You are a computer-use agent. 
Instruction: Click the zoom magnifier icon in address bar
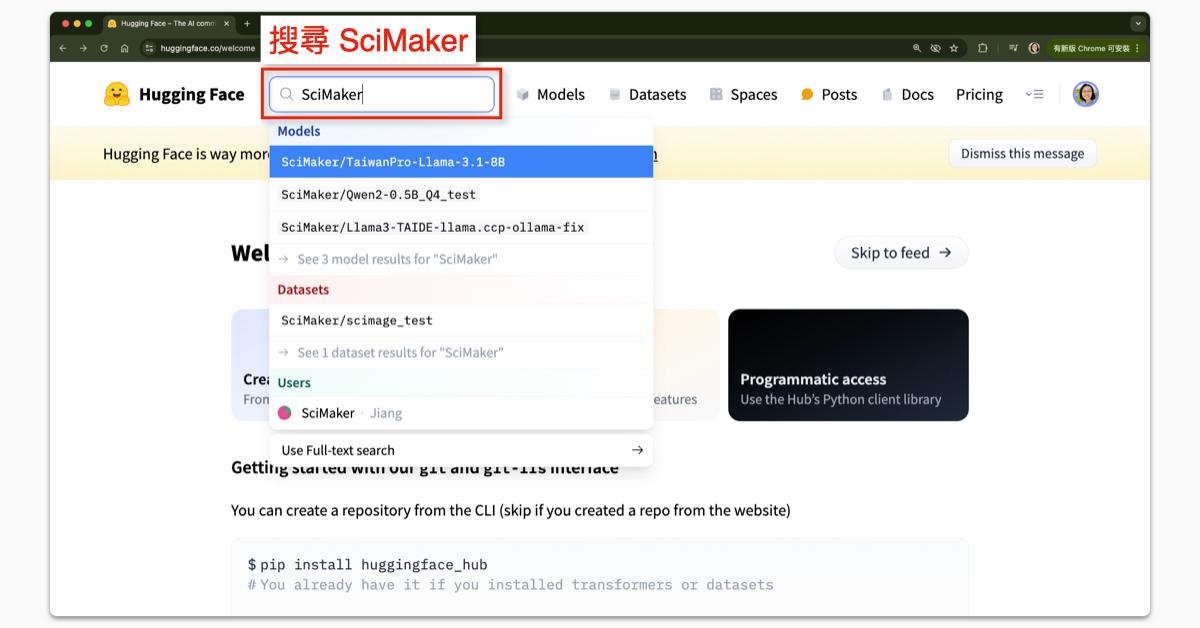(x=917, y=48)
